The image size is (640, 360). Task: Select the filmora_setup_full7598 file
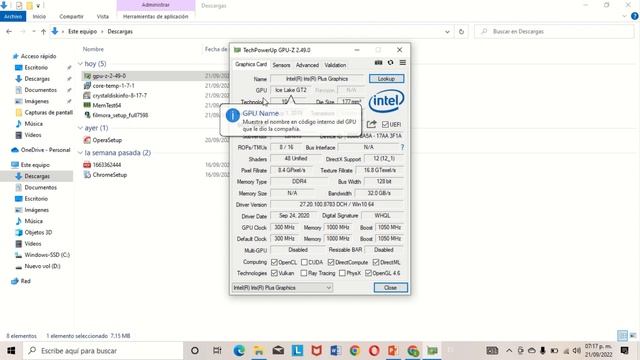120,115
